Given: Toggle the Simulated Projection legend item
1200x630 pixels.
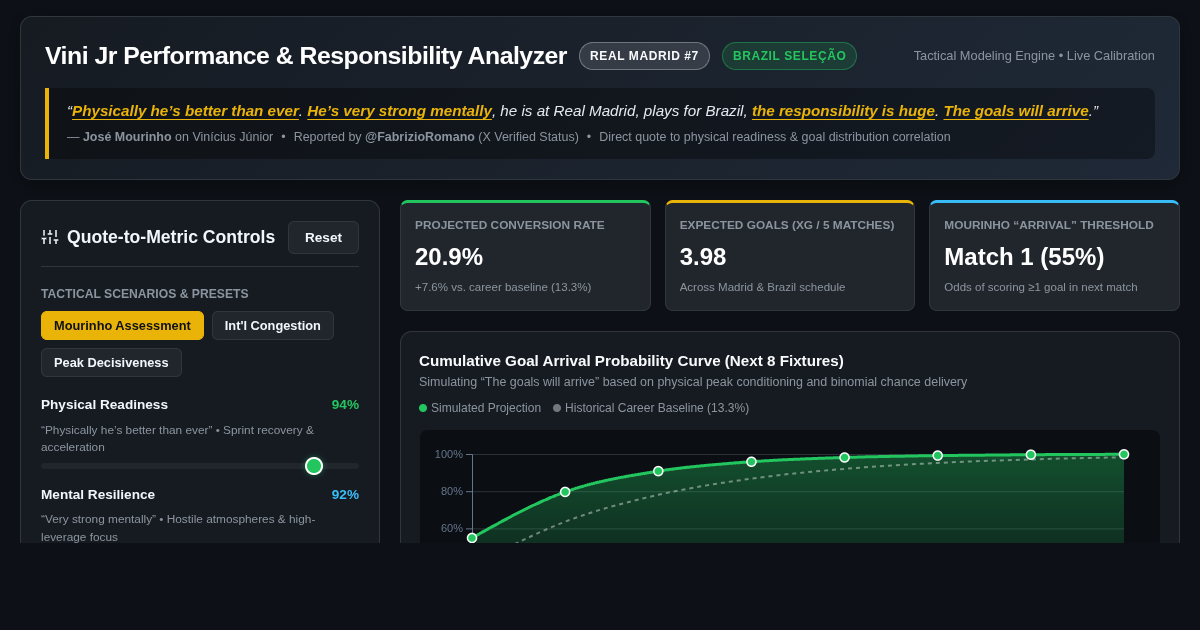Looking at the screenshot, I should 480,408.
